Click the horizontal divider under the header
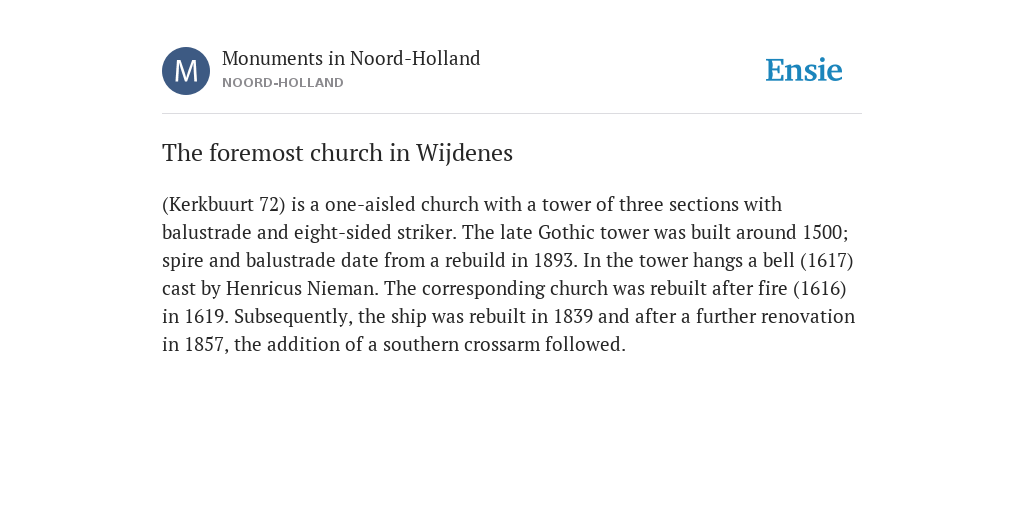Screen dimensions: 1024x512 512,114
